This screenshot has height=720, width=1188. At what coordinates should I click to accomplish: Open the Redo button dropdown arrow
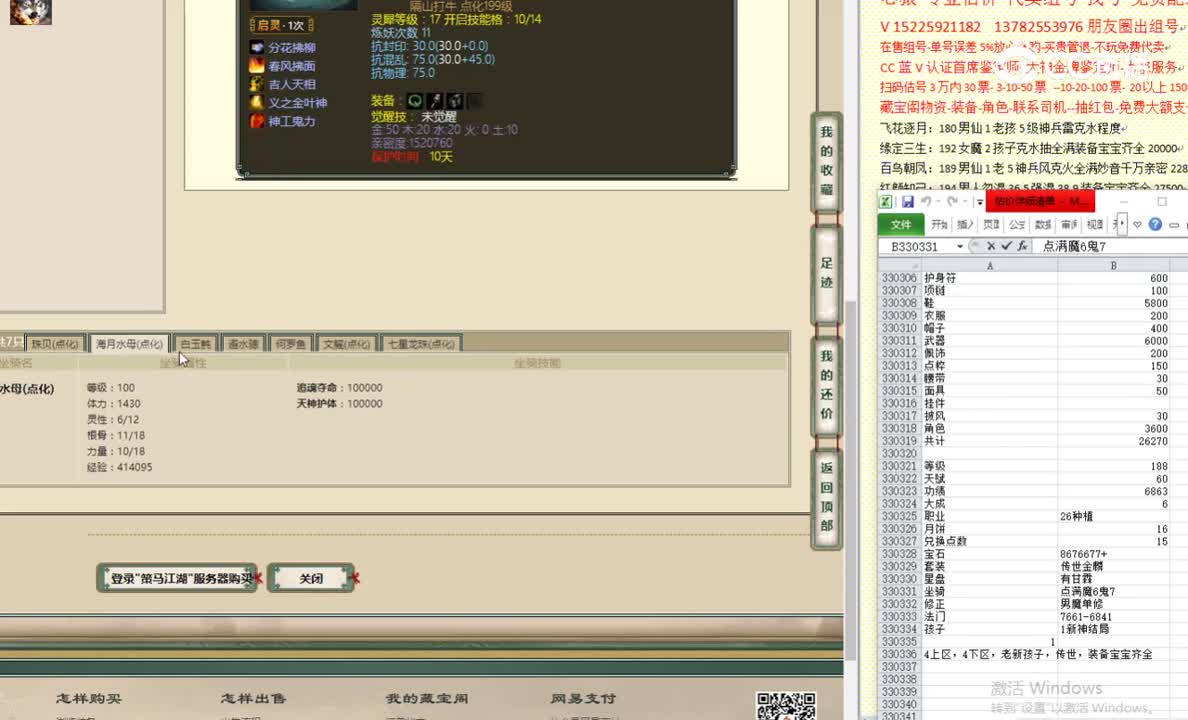[x=962, y=201]
